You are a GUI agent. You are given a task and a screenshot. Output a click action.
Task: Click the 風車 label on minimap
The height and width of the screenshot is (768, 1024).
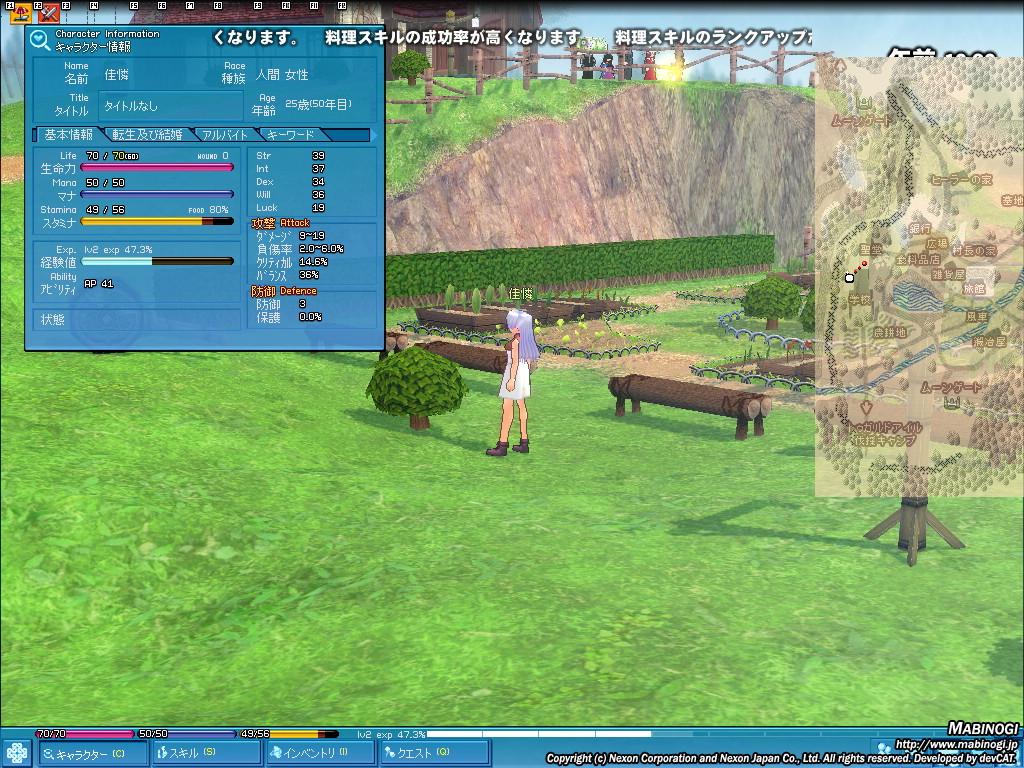coord(977,317)
